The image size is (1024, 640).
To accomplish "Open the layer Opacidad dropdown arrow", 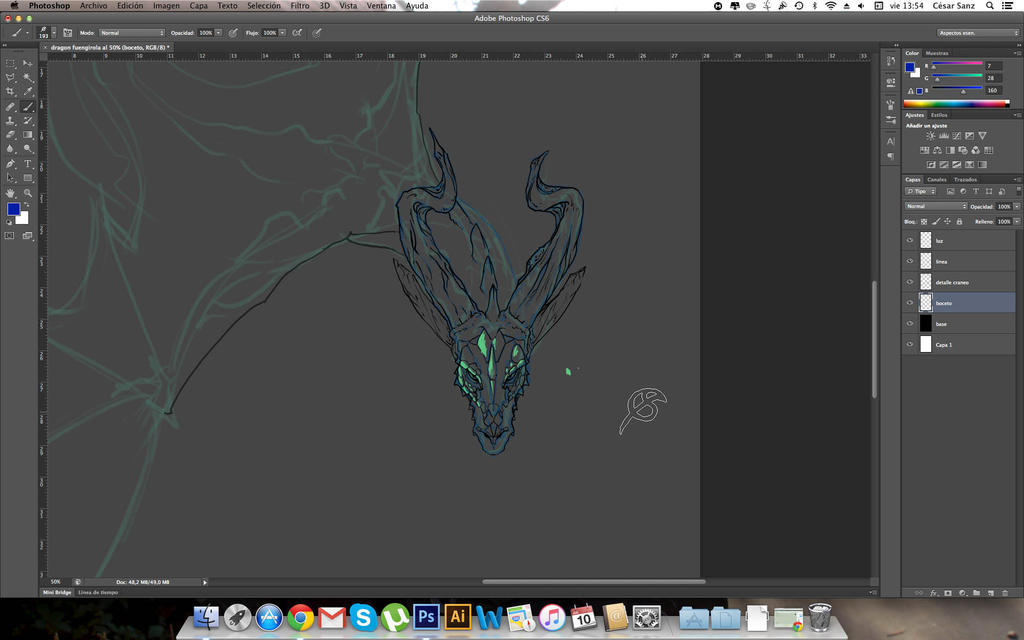I will coord(1016,206).
